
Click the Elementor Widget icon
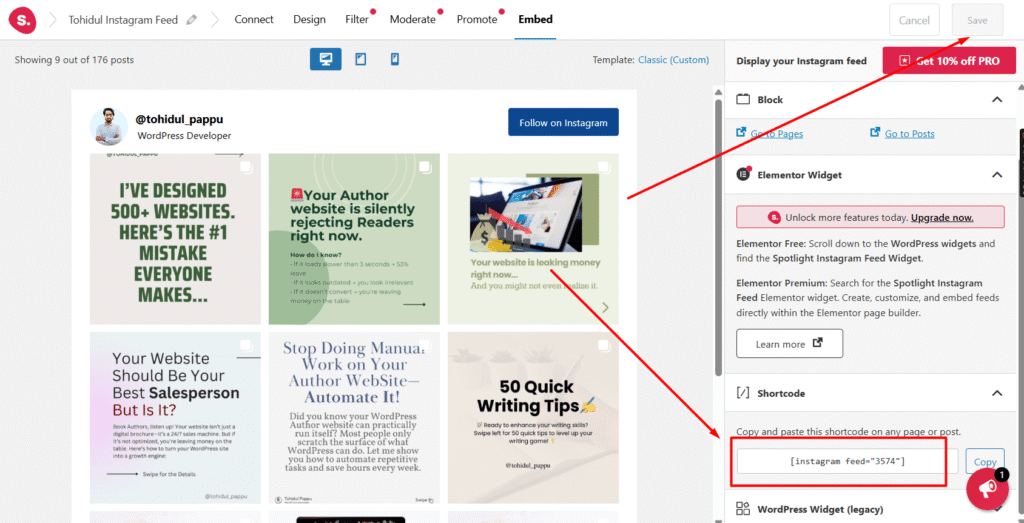tap(743, 174)
